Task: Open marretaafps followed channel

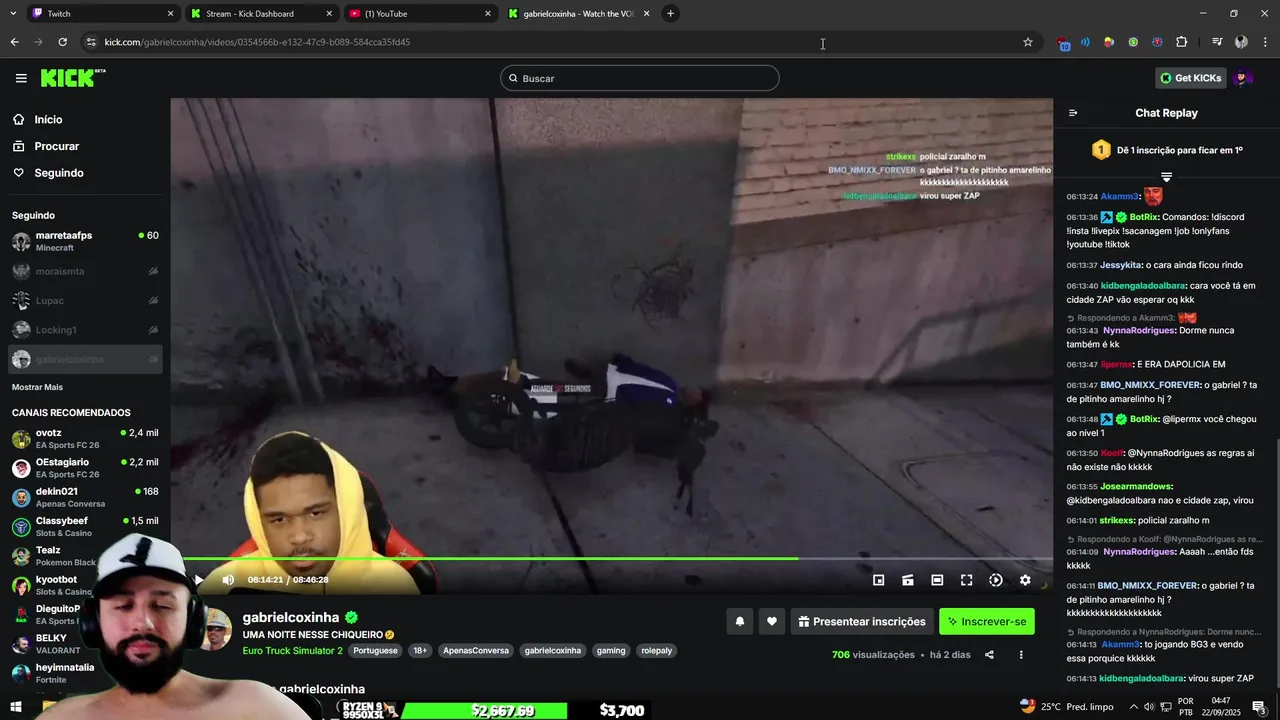Action: [x=85, y=241]
